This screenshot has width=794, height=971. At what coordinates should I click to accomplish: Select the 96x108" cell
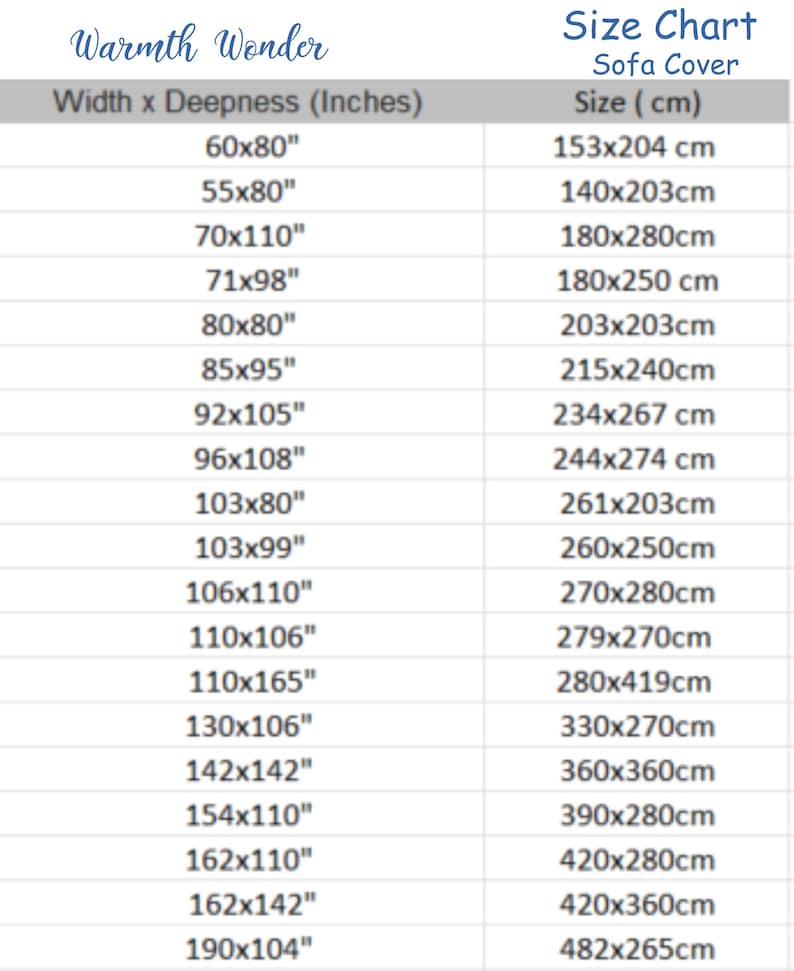pyautogui.click(x=242, y=458)
